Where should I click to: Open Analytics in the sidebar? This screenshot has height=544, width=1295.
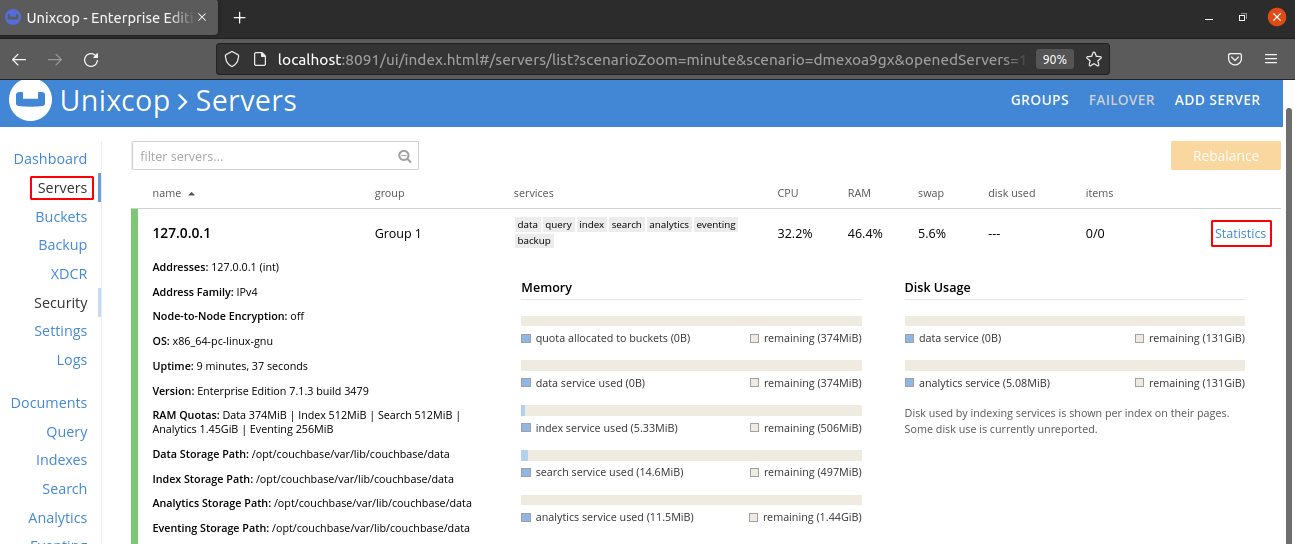click(x=58, y=518)
